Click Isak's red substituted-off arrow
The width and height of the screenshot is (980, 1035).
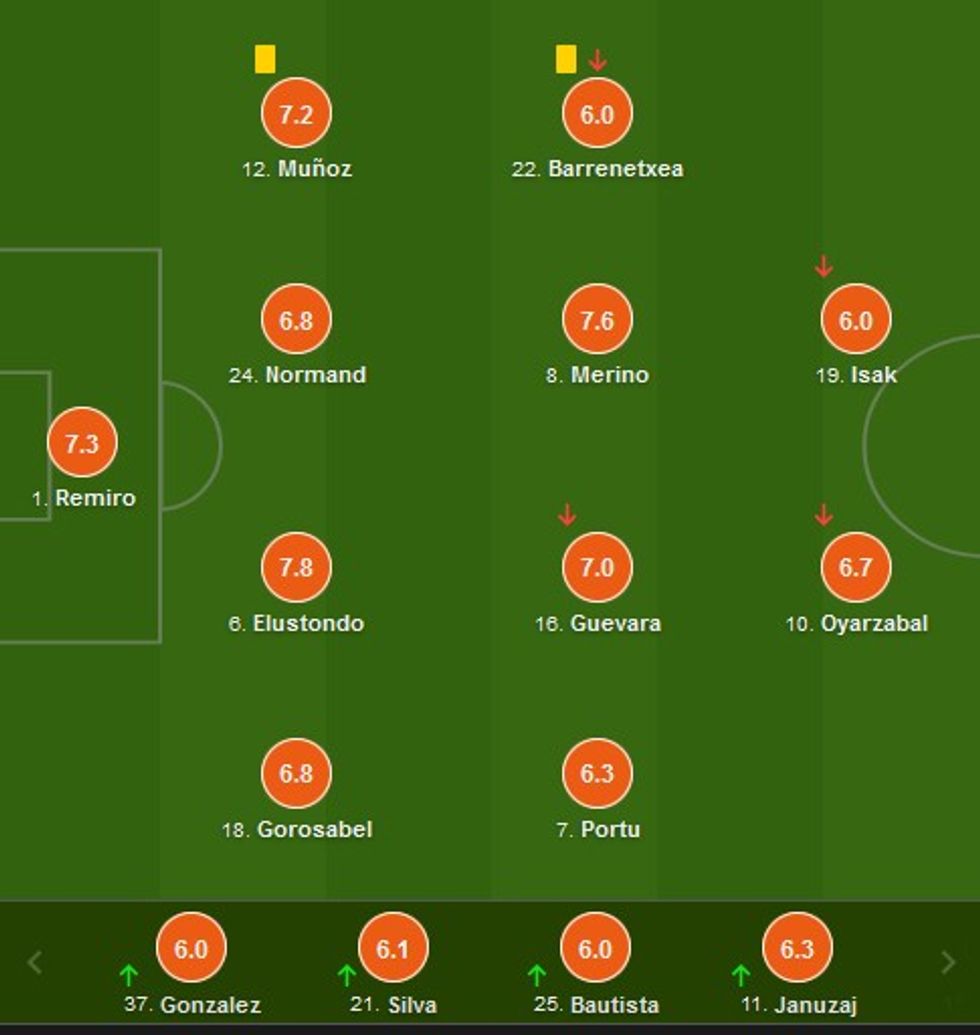824,266
